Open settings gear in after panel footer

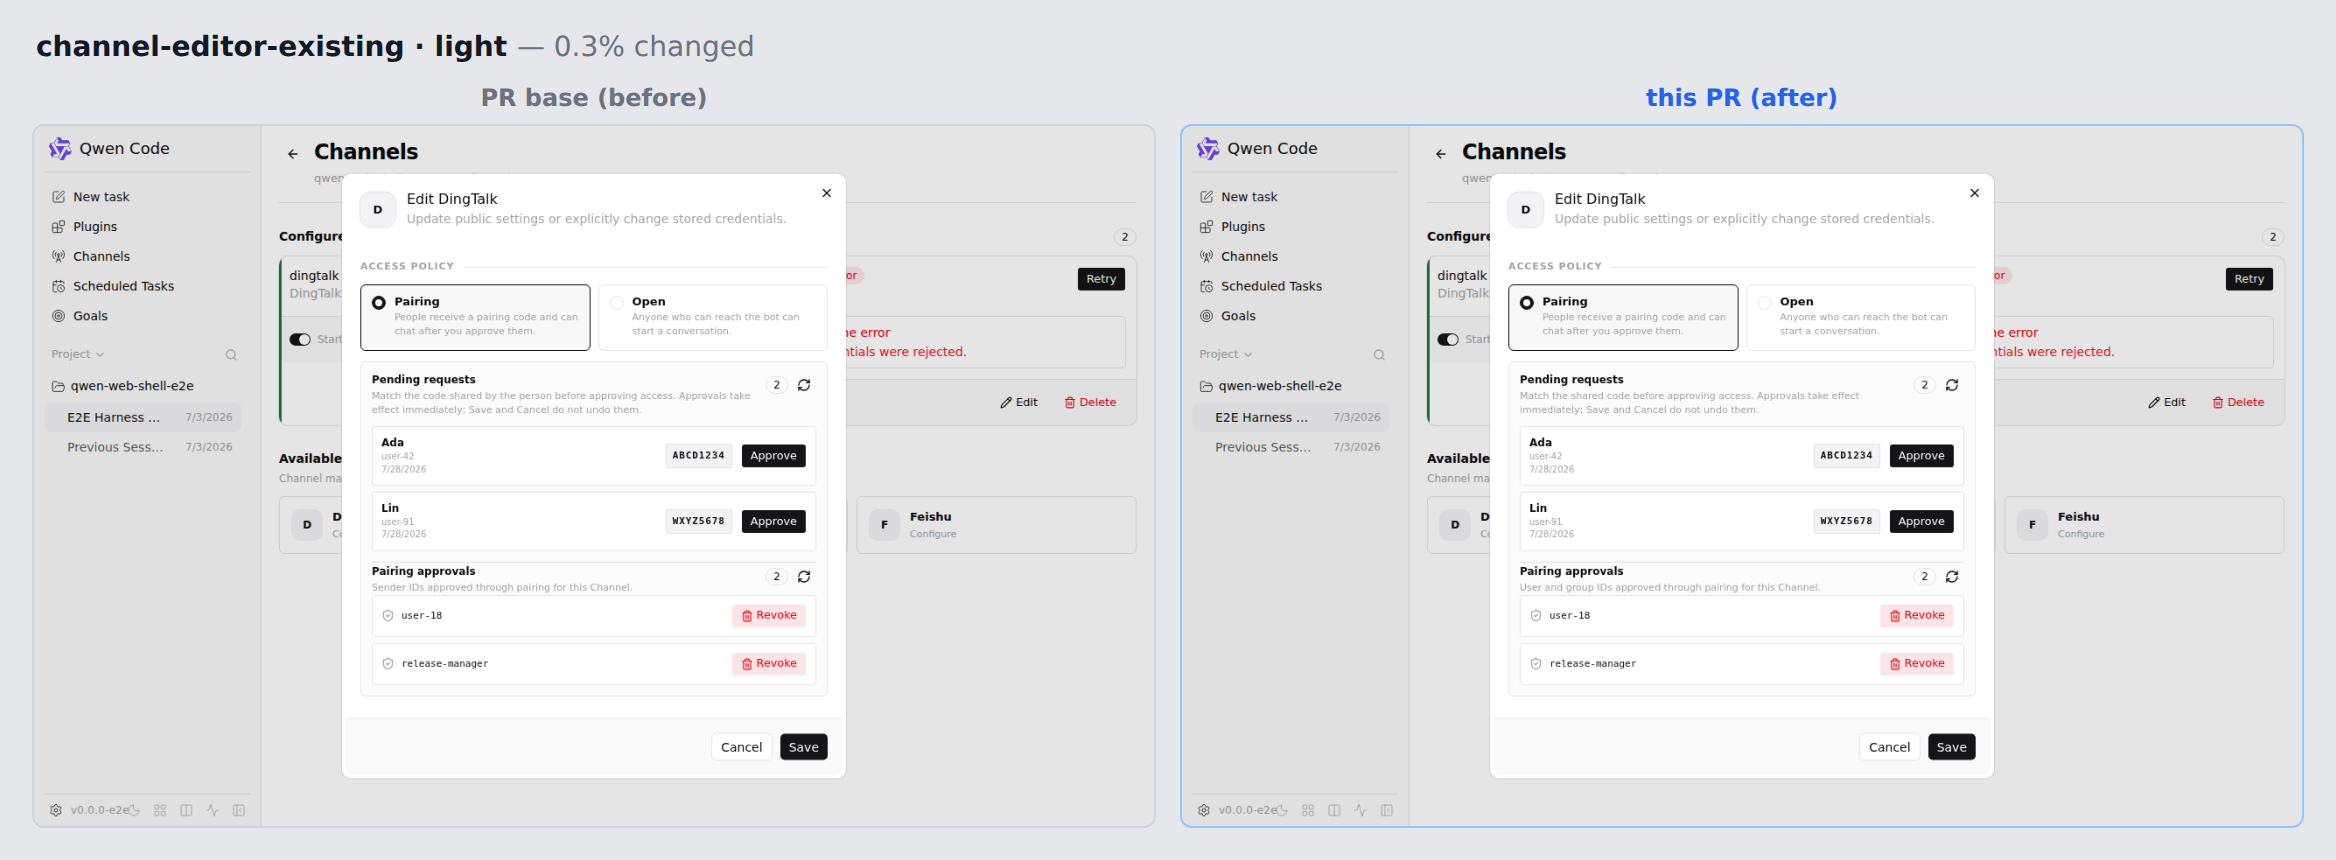[x=1204, y=810]
